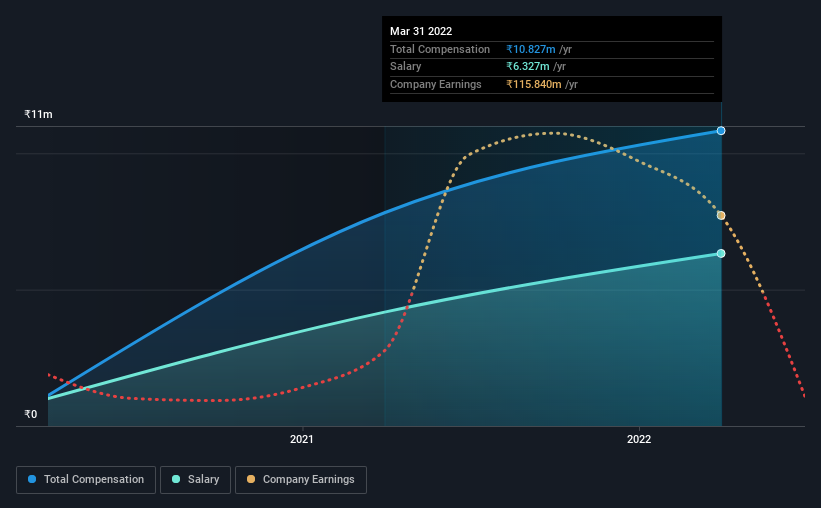Click the ₹11m y-axis label
This screenshot has height=508, width=821.
pyautogui.click(x=38, y=114)
